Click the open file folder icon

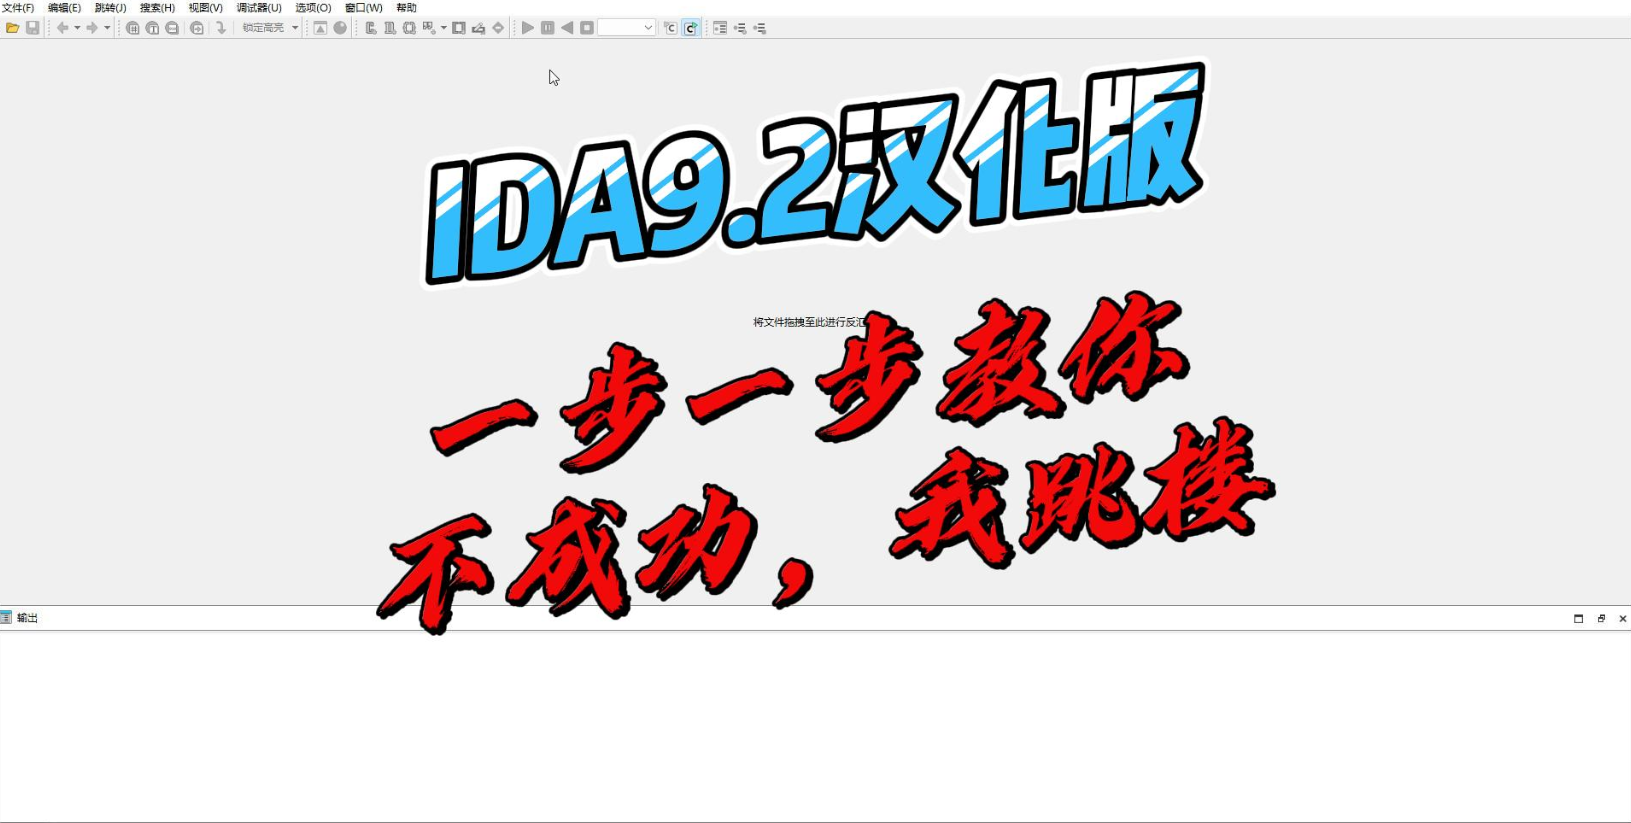[13, 28]
